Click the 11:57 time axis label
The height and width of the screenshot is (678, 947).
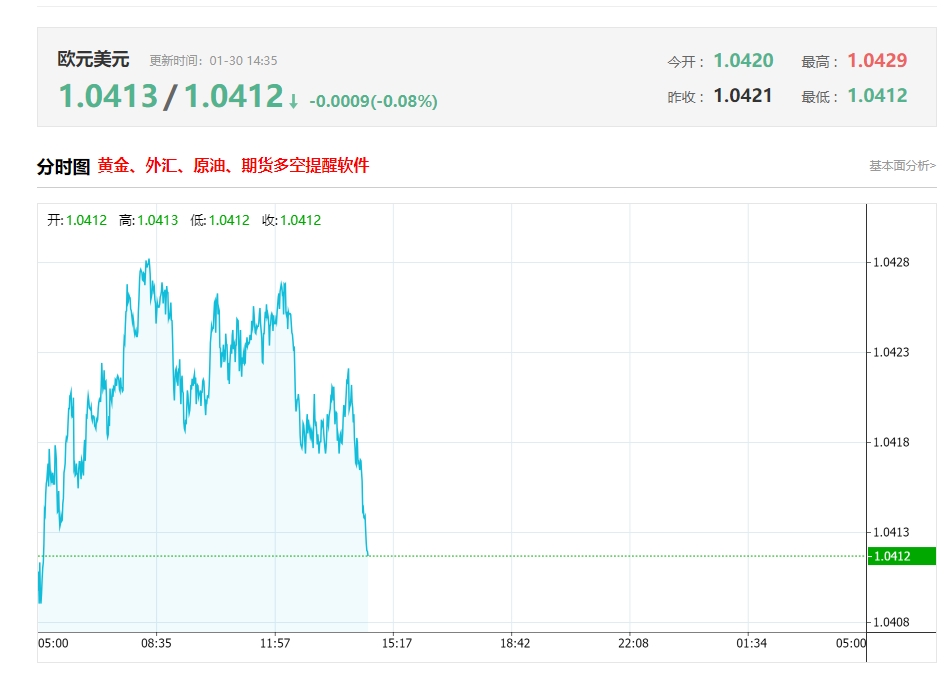tap(275, 644)
